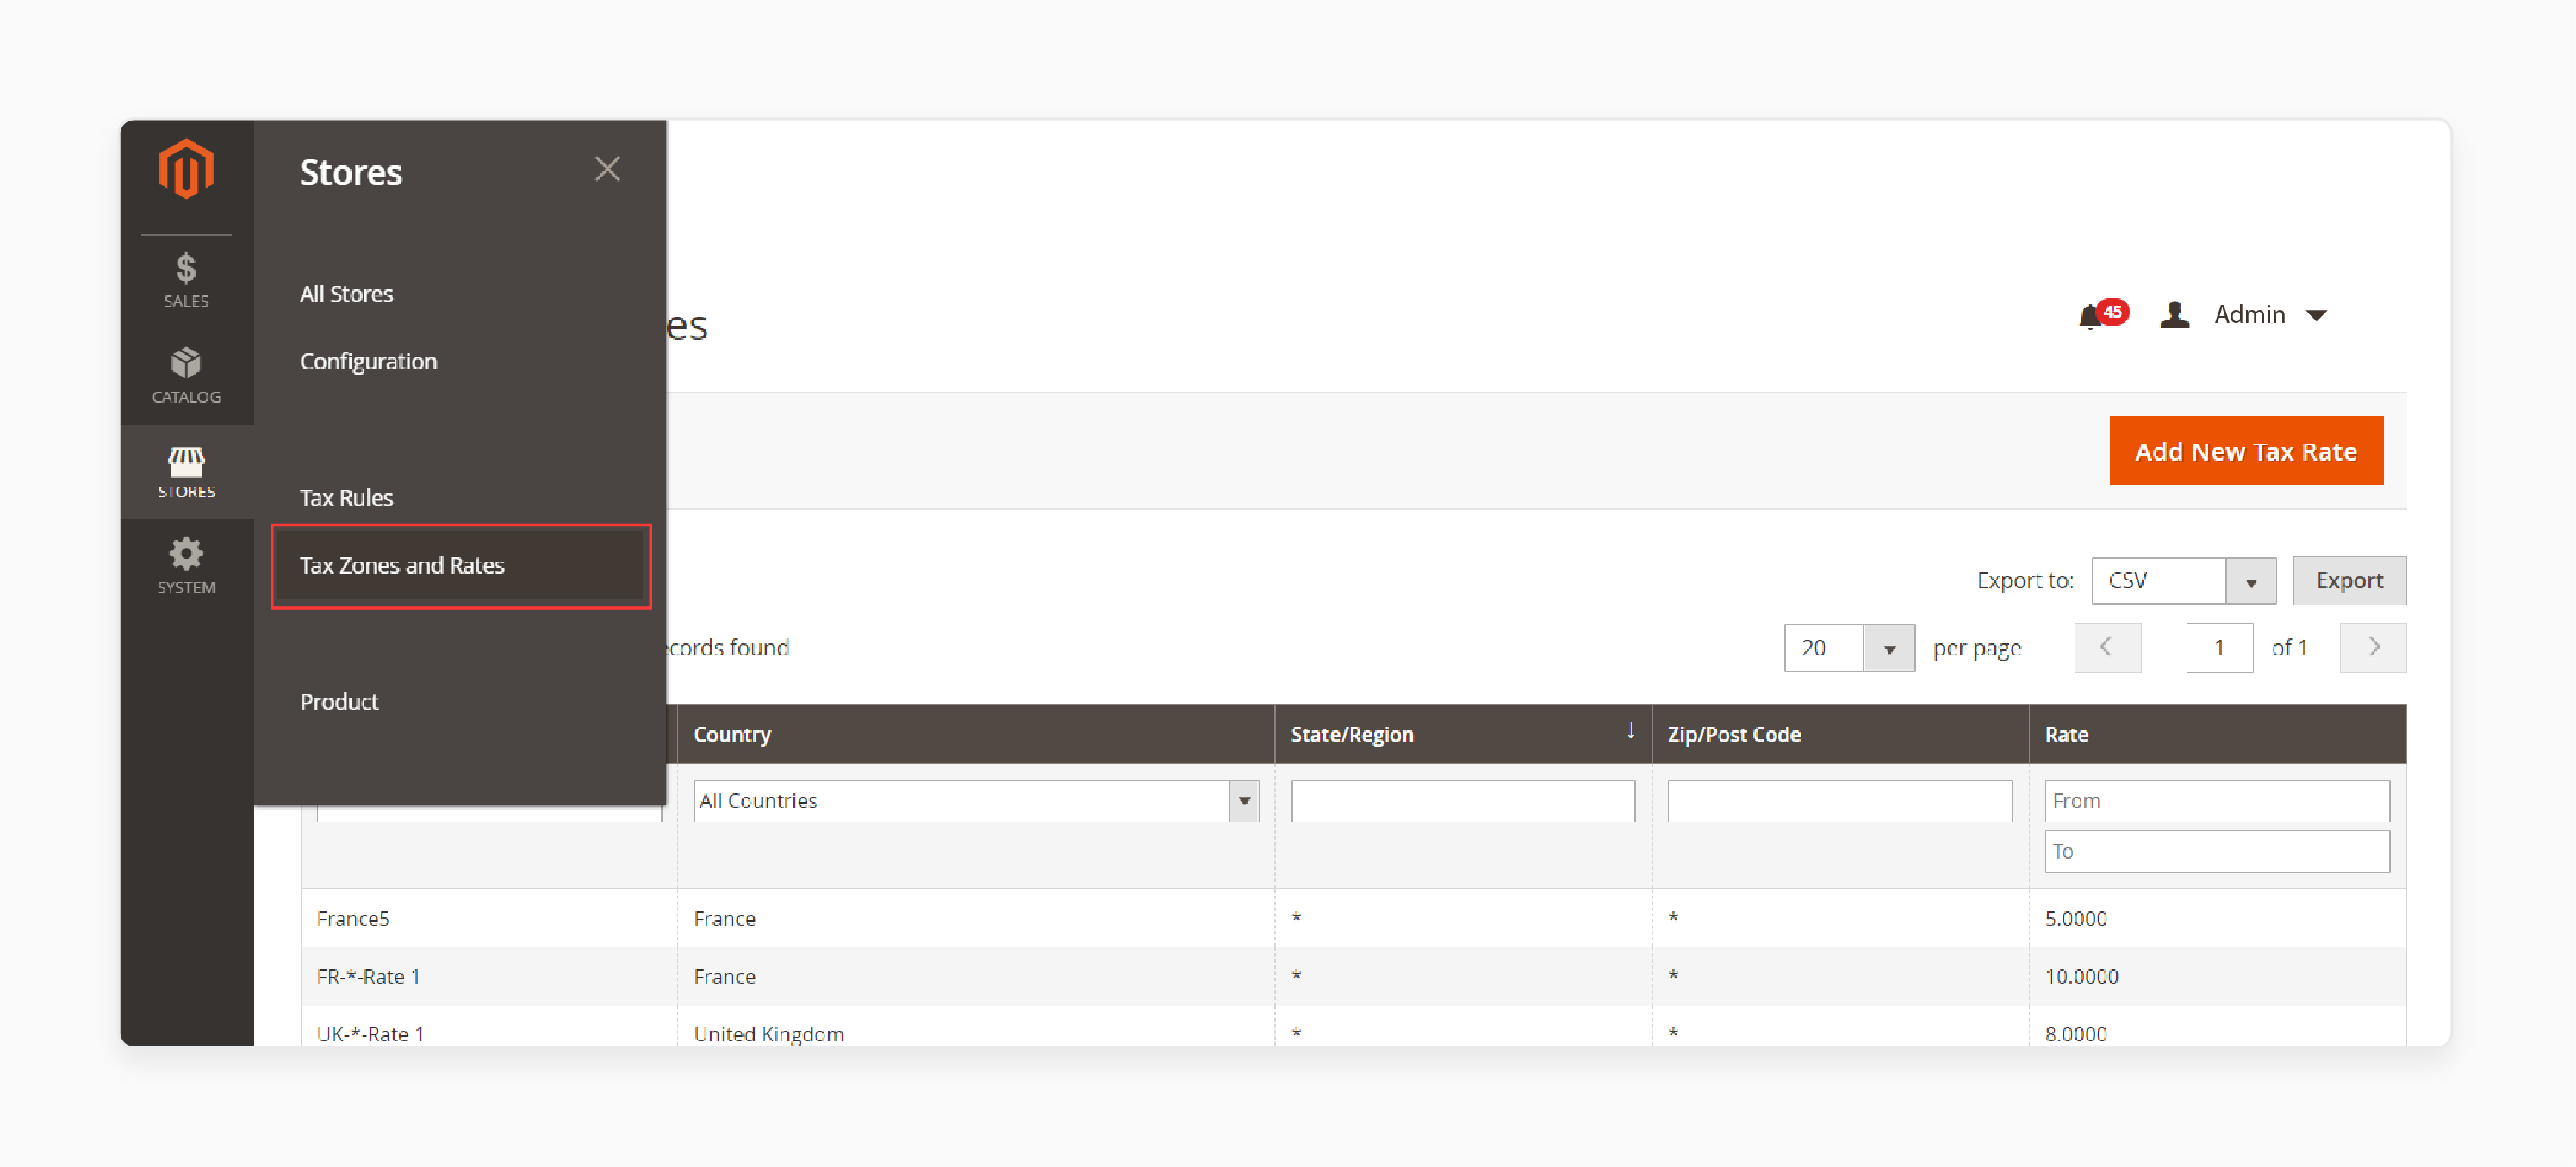2576x1167 pixels.
Task: Click the Admin user avatar icon
Action: (2174, 315)
